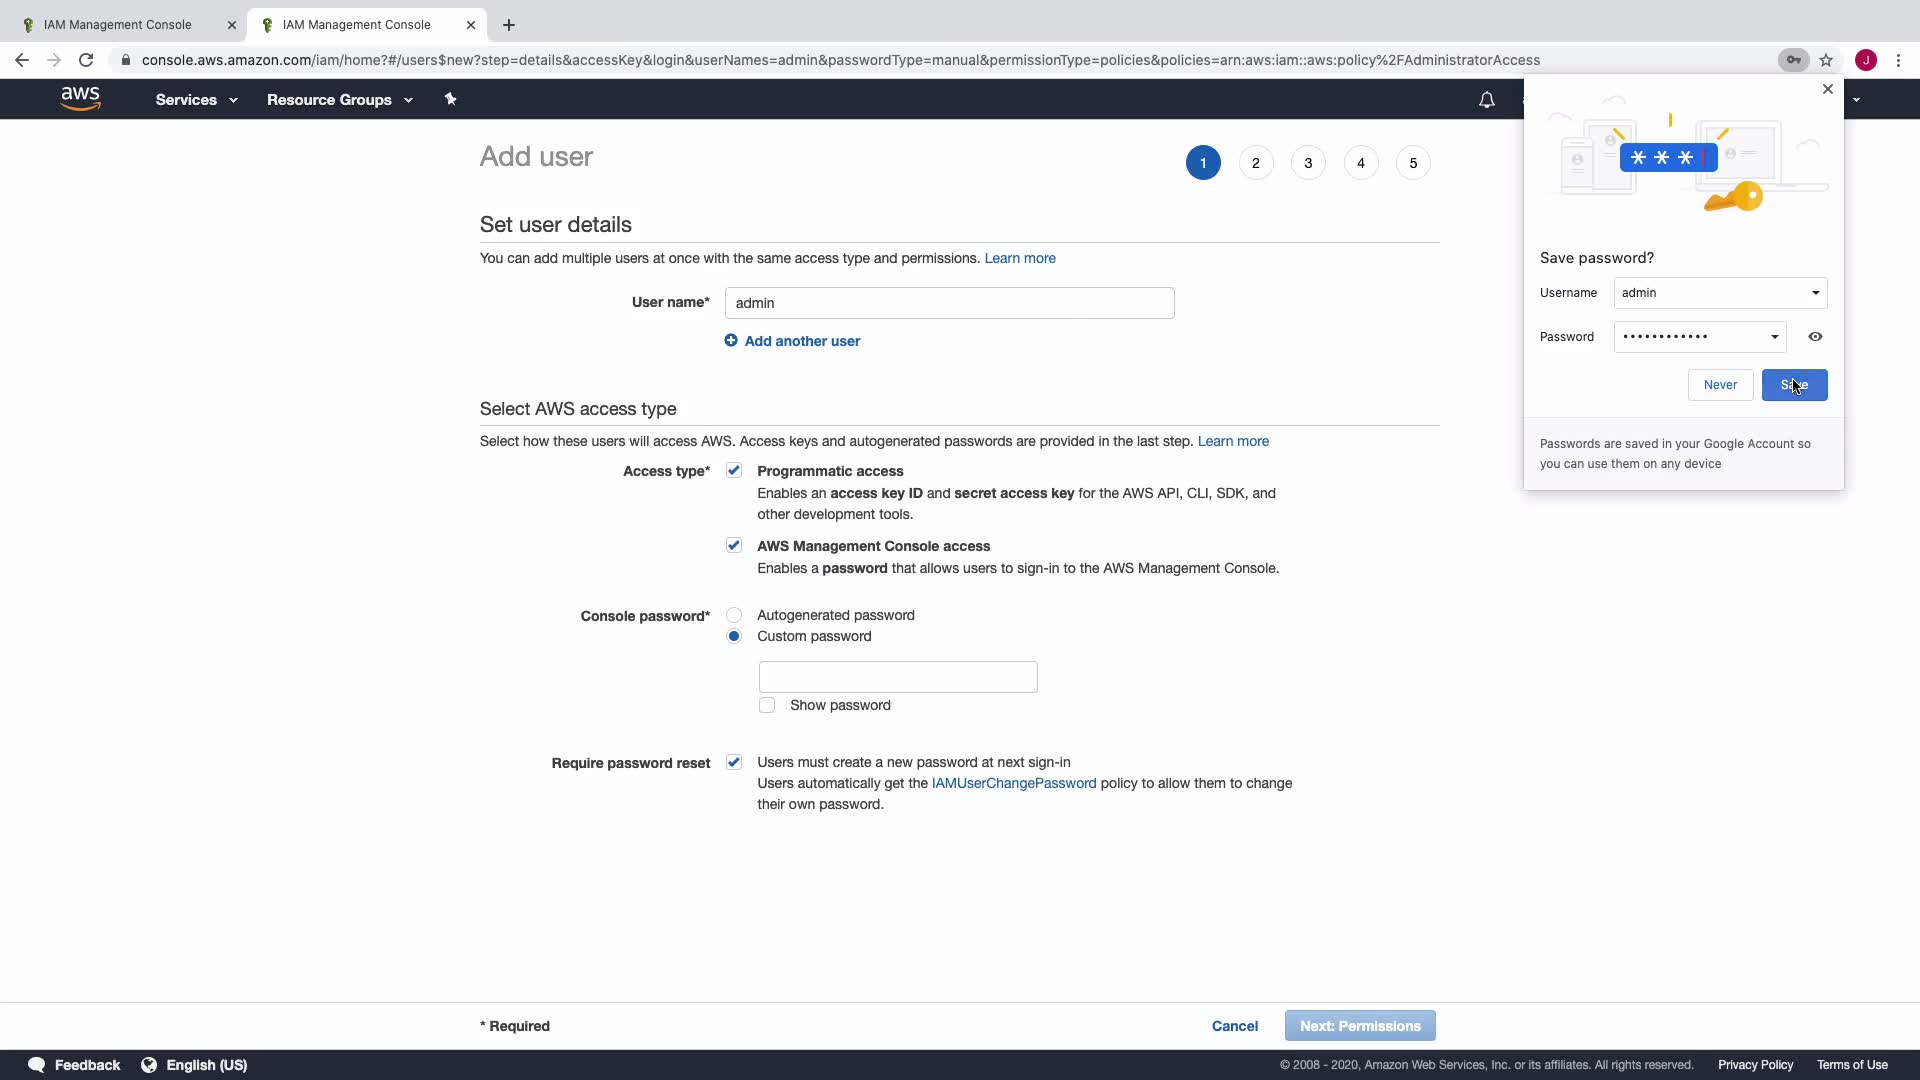Open the Resource Groups dropdown

(339, 100)
